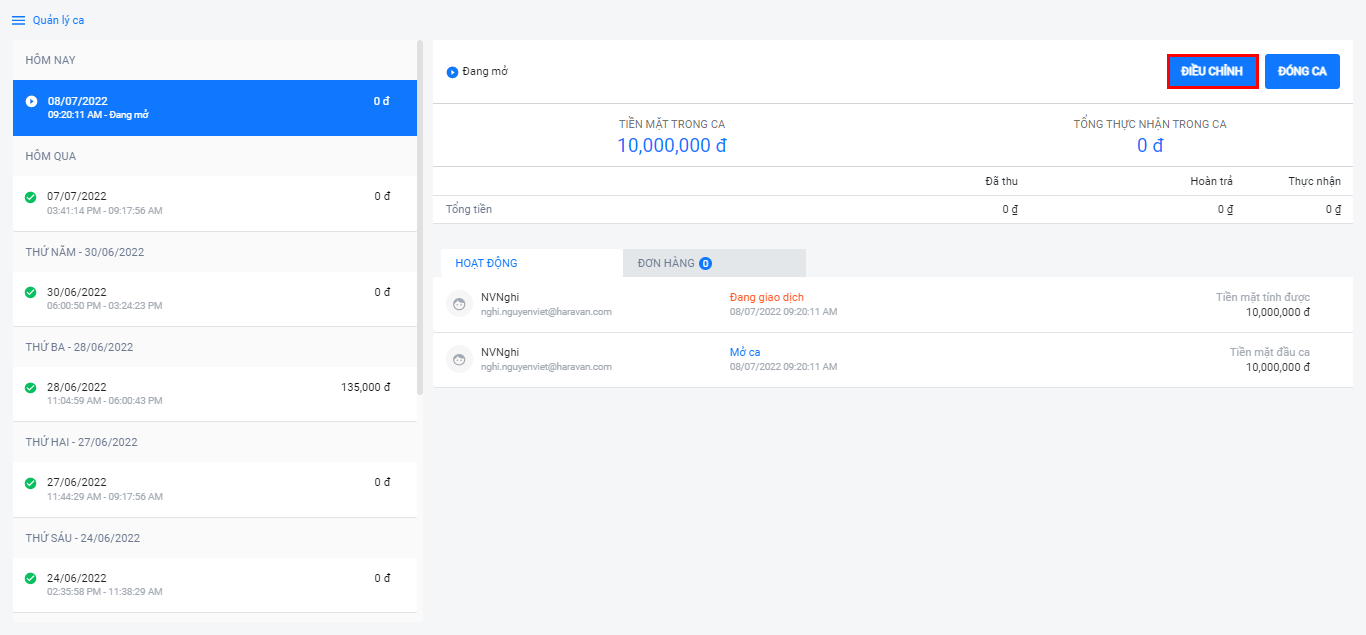Click Tiền mặt tính được label
Image resolution: width=1366 pixels, height=635 pixels.
click(1263, 297)
